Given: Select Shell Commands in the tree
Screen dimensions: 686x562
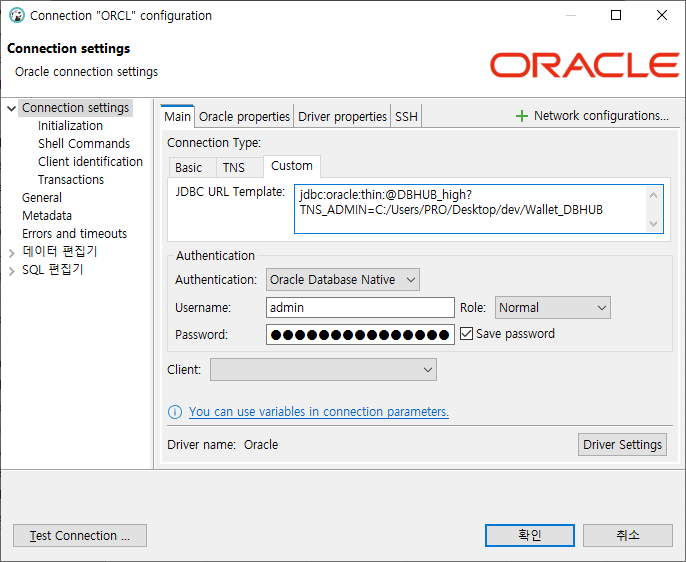Looking at the screenshot, I should point(84,144).
